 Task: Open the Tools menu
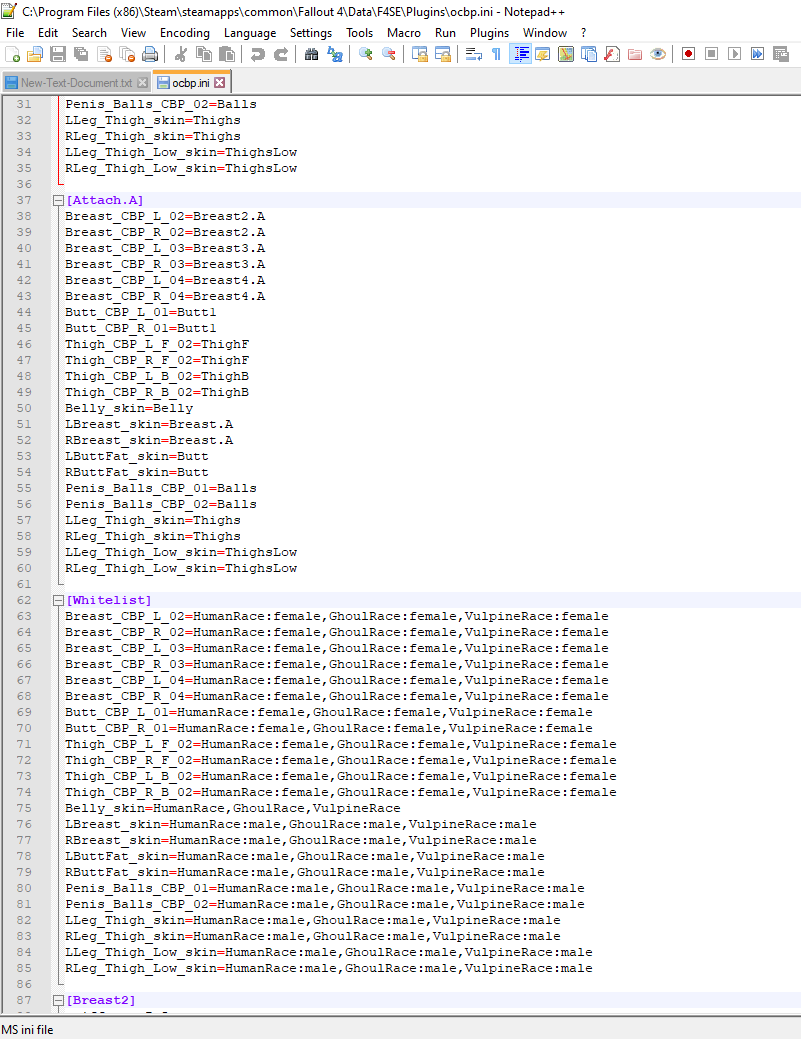tap(360, 32)
